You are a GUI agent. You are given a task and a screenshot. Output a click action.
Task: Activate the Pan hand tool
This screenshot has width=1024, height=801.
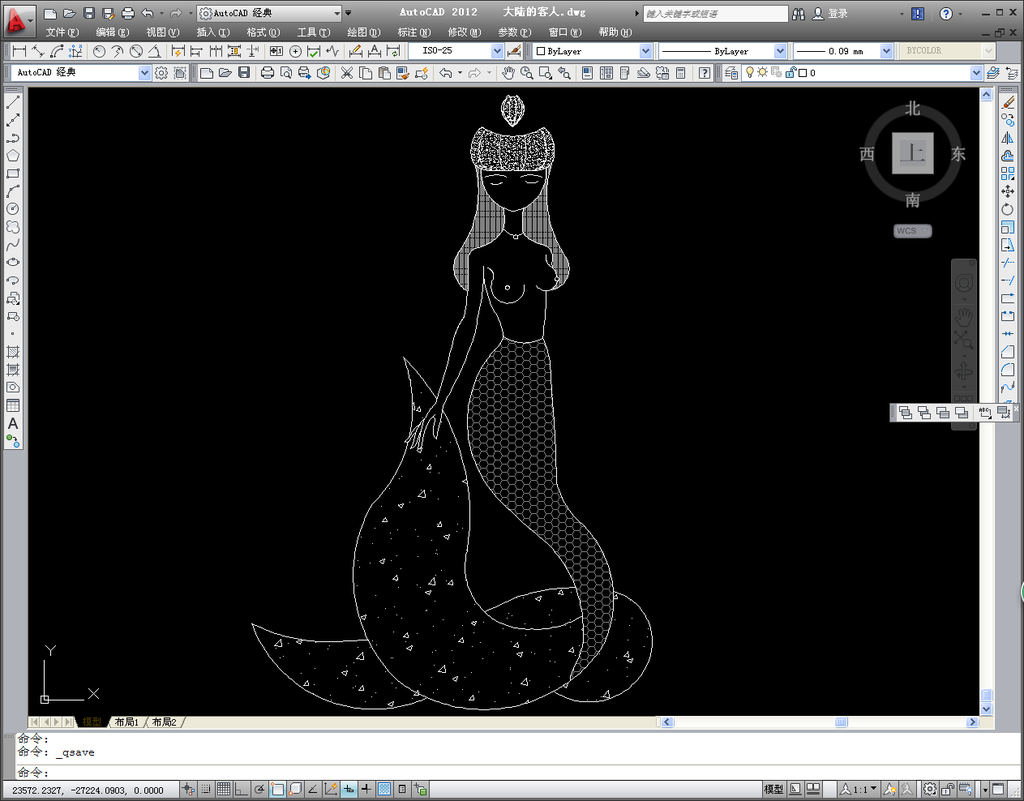(508, 73)
